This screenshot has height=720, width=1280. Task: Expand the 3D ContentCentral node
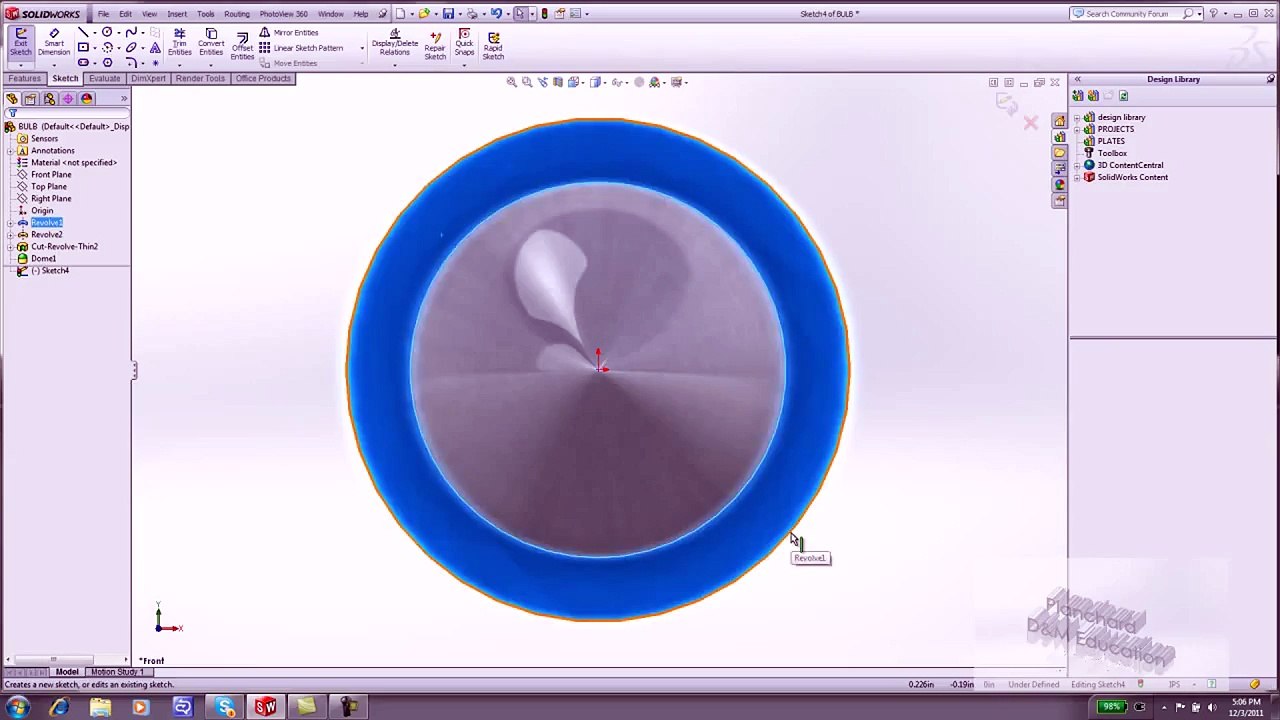[1077, 165]
